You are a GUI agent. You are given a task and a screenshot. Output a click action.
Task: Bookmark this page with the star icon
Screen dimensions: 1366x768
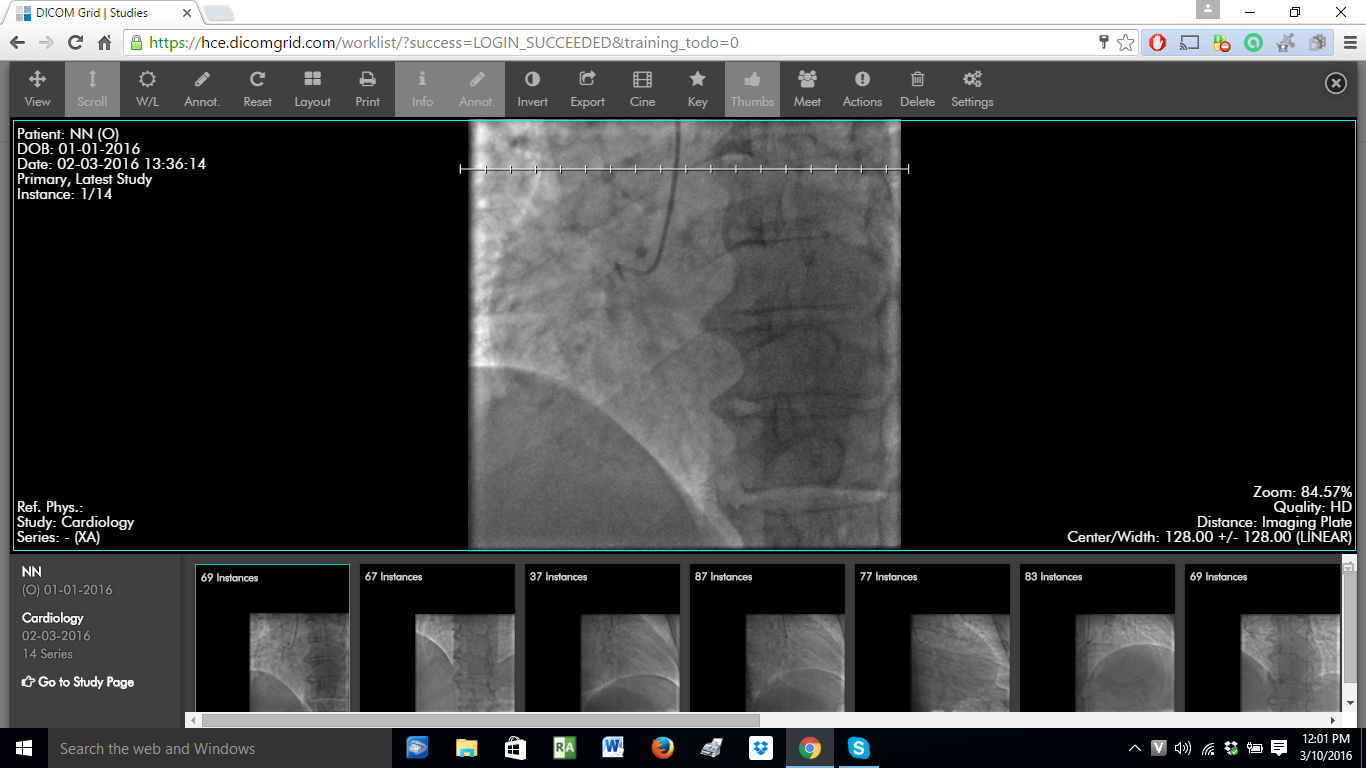(x=1126, y=43)
